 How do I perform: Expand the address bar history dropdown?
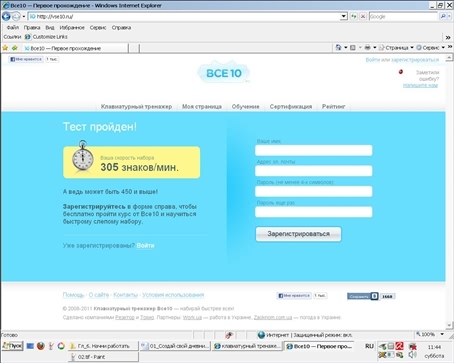click(344, 16)
